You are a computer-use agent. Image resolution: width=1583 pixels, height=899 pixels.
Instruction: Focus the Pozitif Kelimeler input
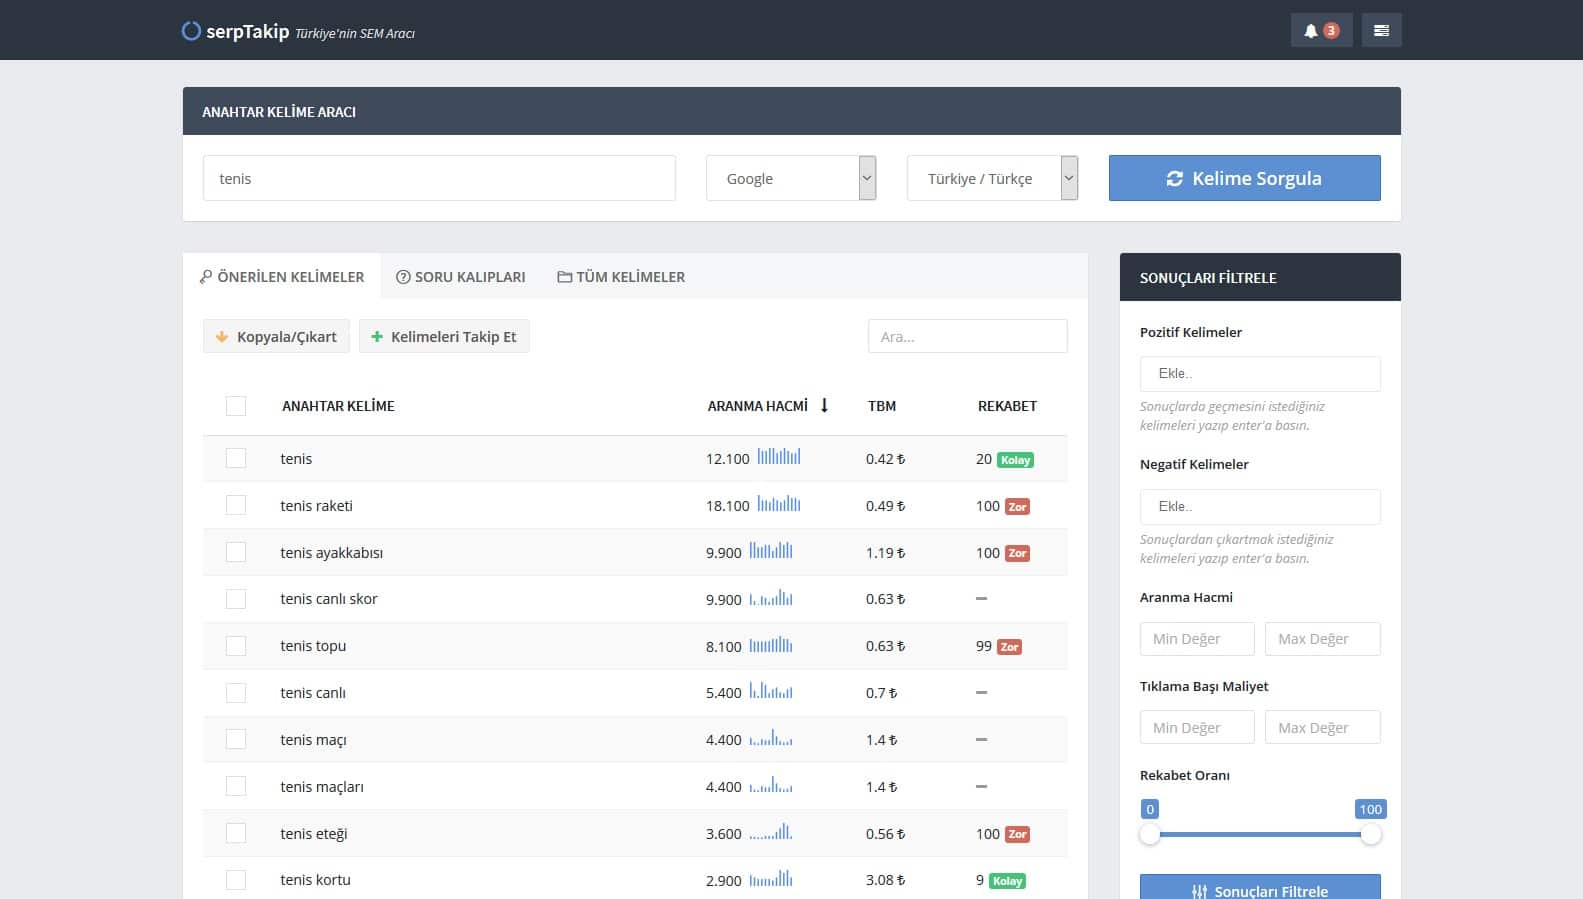tap(1260, 374)
